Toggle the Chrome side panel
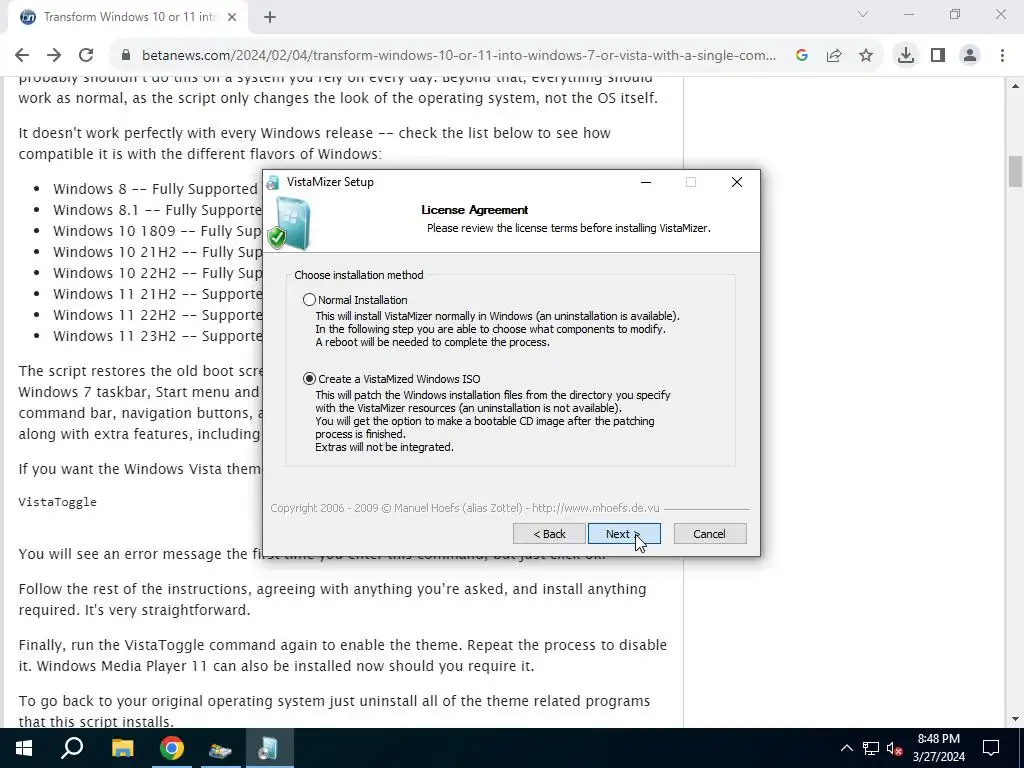The height and width of the screenshot is (768, 1024). click(938, 56)
